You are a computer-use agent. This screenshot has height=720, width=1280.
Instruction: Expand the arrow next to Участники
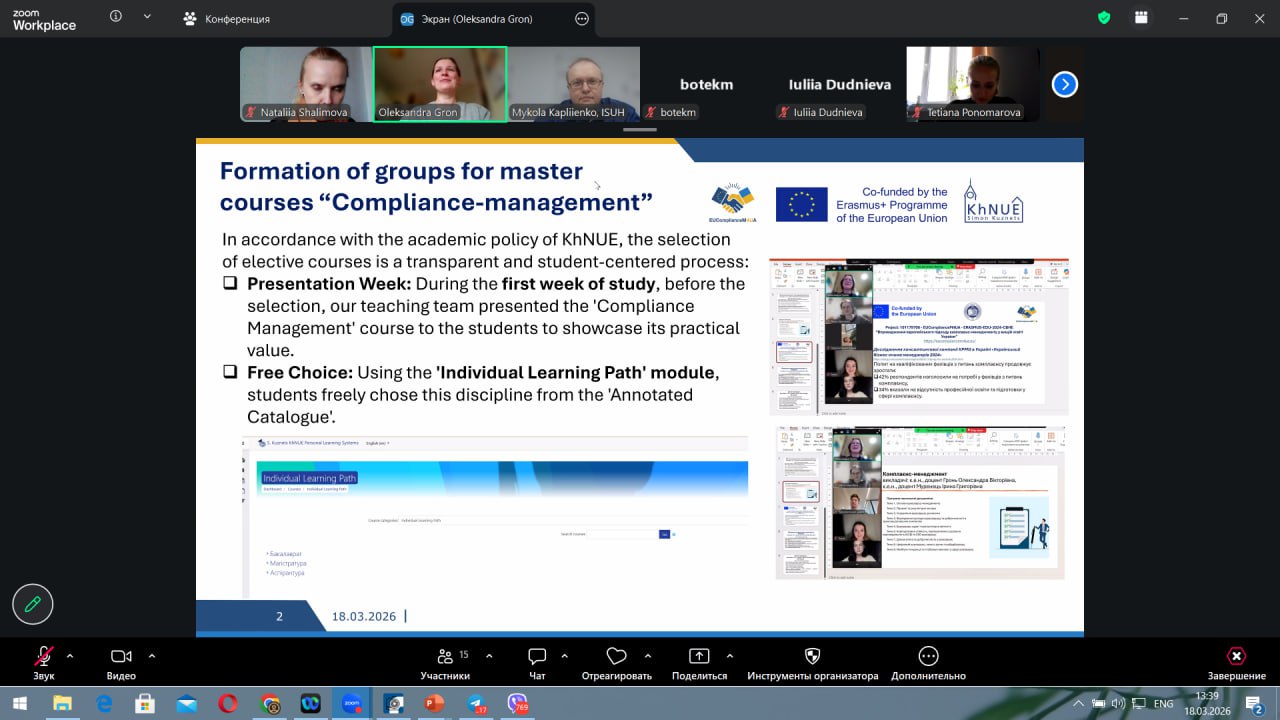(x=489, y=656)
